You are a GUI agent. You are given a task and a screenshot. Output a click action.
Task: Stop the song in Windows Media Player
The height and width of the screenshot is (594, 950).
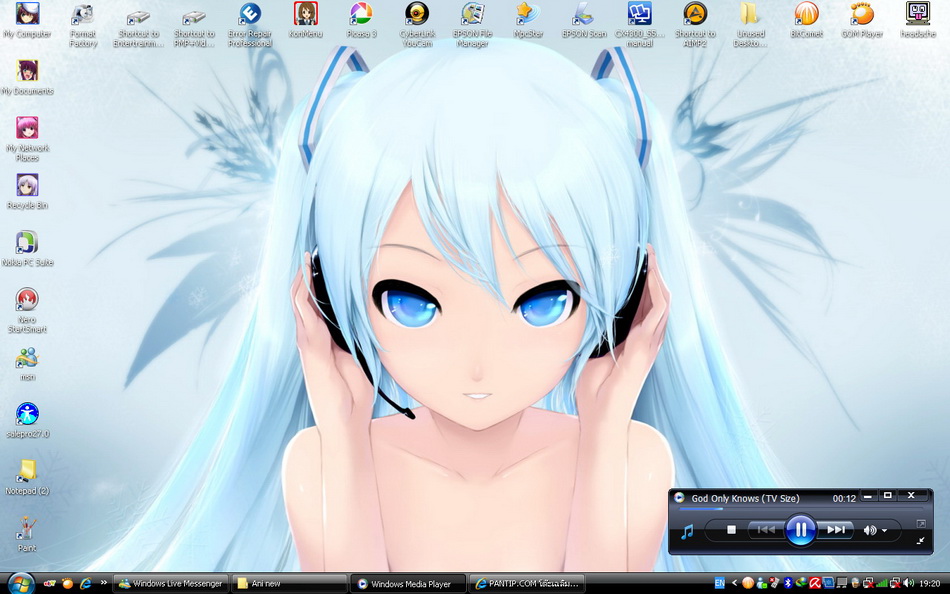point(731,530)
